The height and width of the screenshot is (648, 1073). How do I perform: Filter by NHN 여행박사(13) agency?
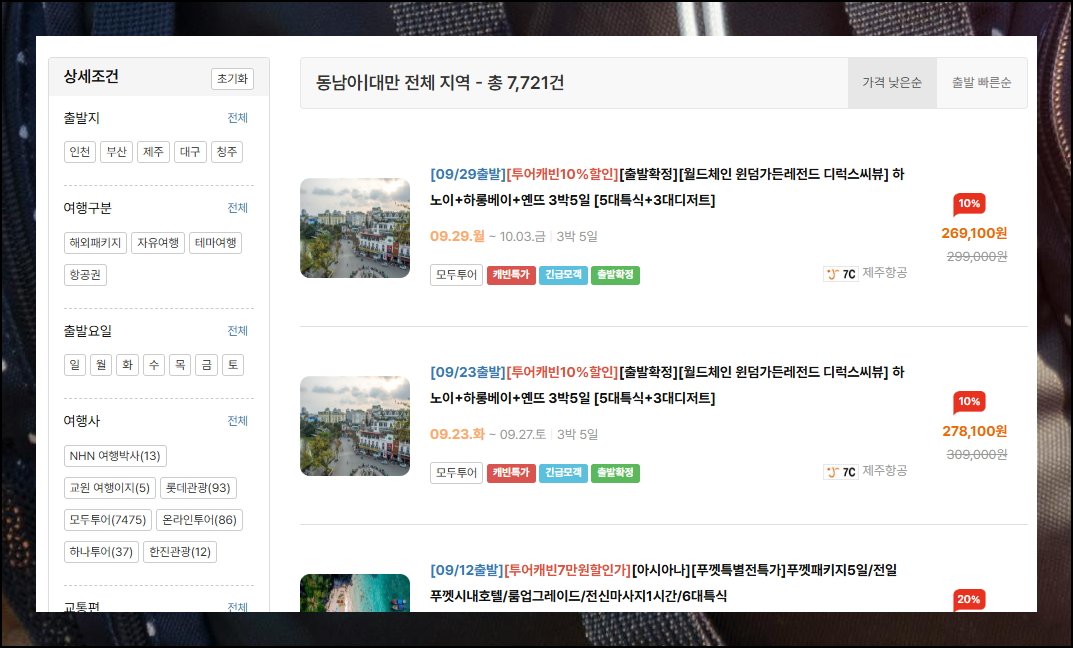tap(115, 456)
